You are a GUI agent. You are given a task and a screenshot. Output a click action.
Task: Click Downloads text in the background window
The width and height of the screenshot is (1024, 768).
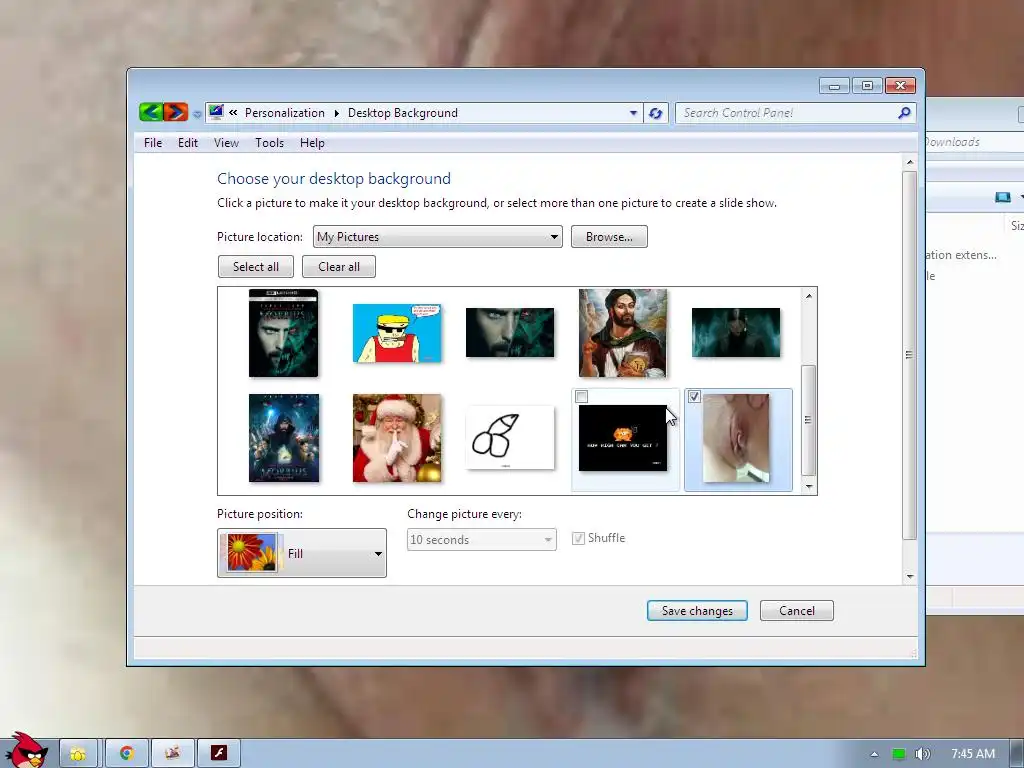point(953,142)
